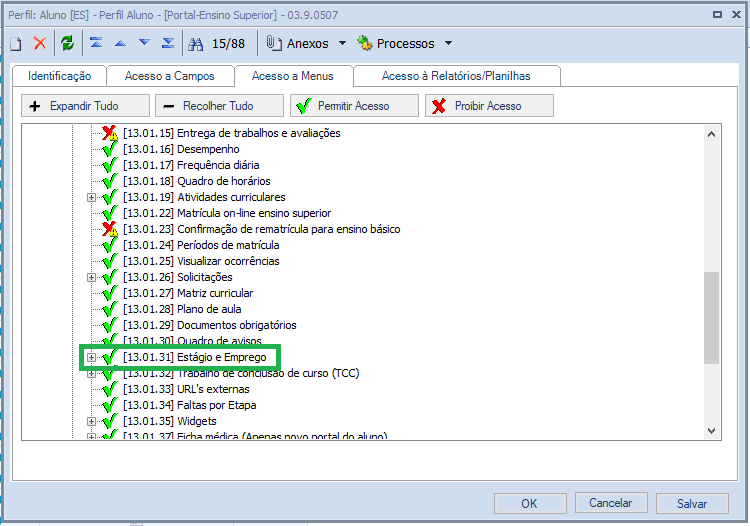This screenshot has width=750, height=526.
Task: Click the binoculars search icon
Action: (195, 44)
